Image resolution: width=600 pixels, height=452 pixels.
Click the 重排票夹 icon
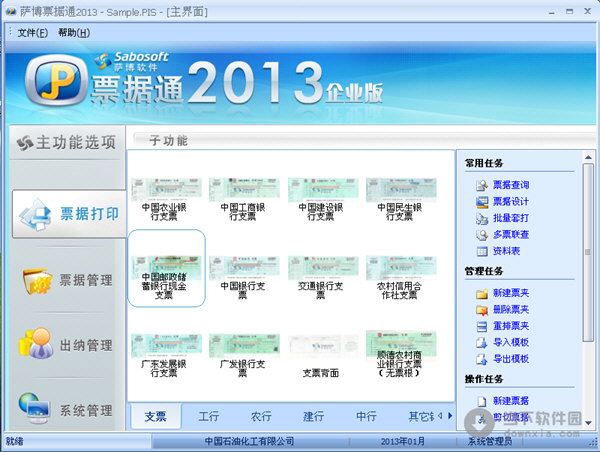click(x=482, y=326)
